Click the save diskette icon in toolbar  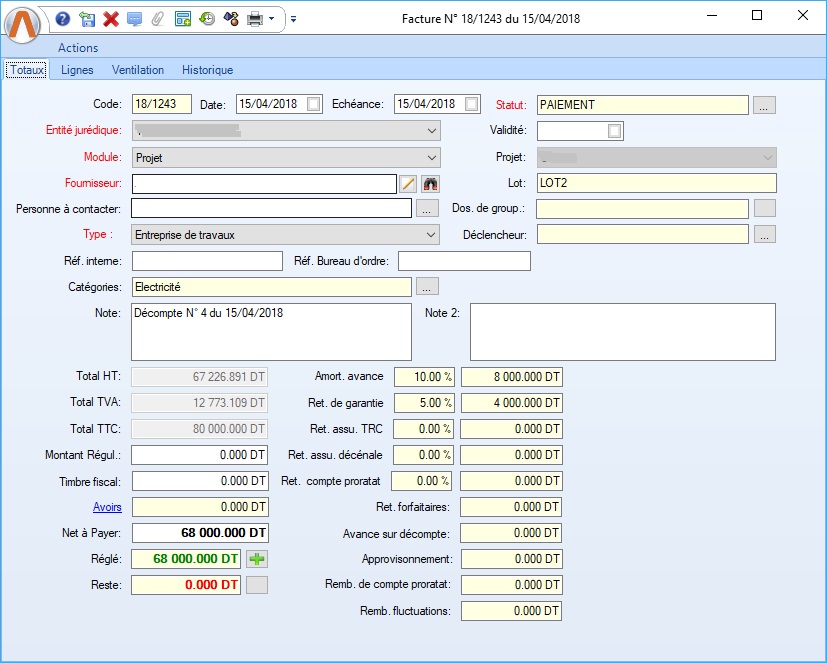click(x=87, y=19)
